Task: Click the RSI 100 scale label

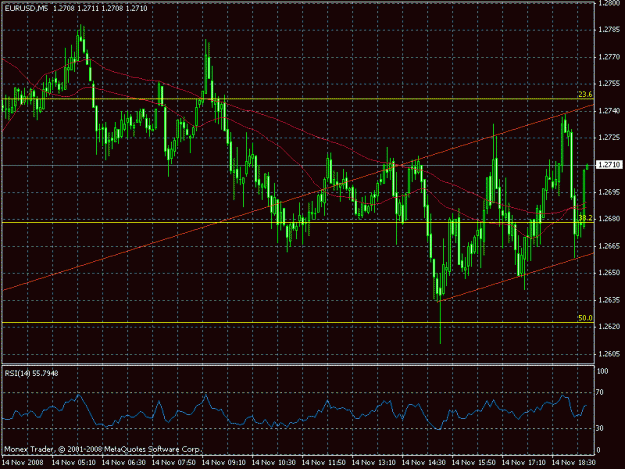Action: tap(602, 371)
